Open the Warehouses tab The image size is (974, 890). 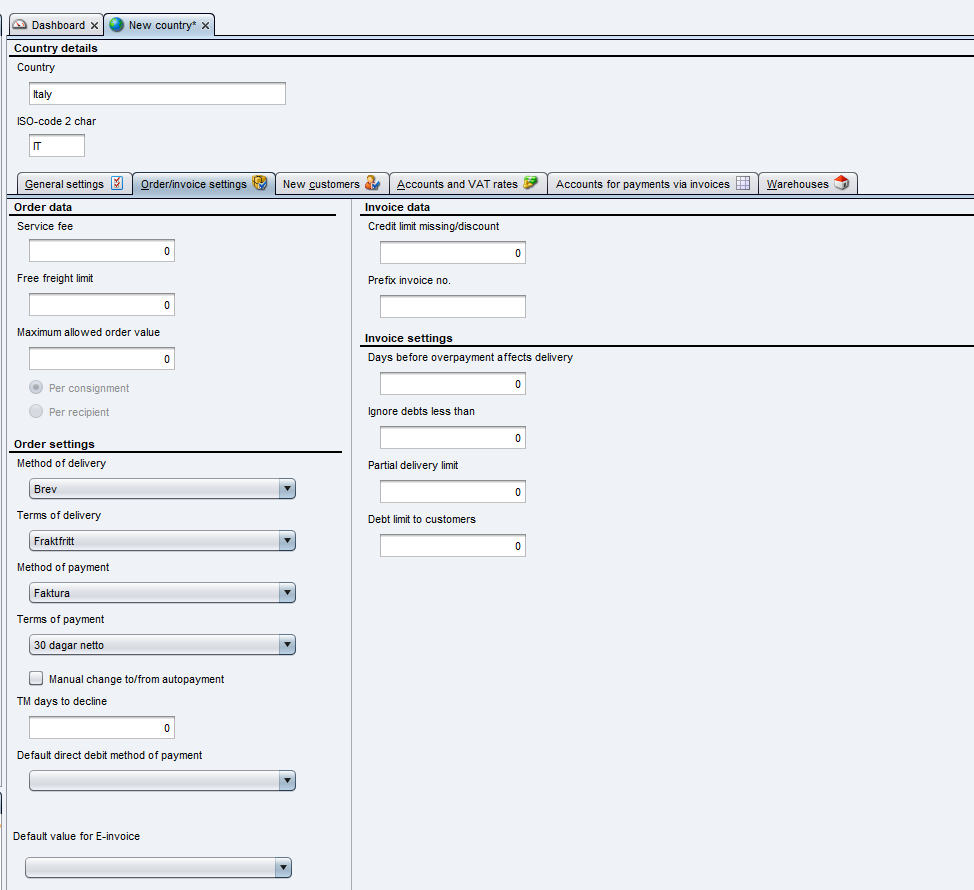(797, 184)
